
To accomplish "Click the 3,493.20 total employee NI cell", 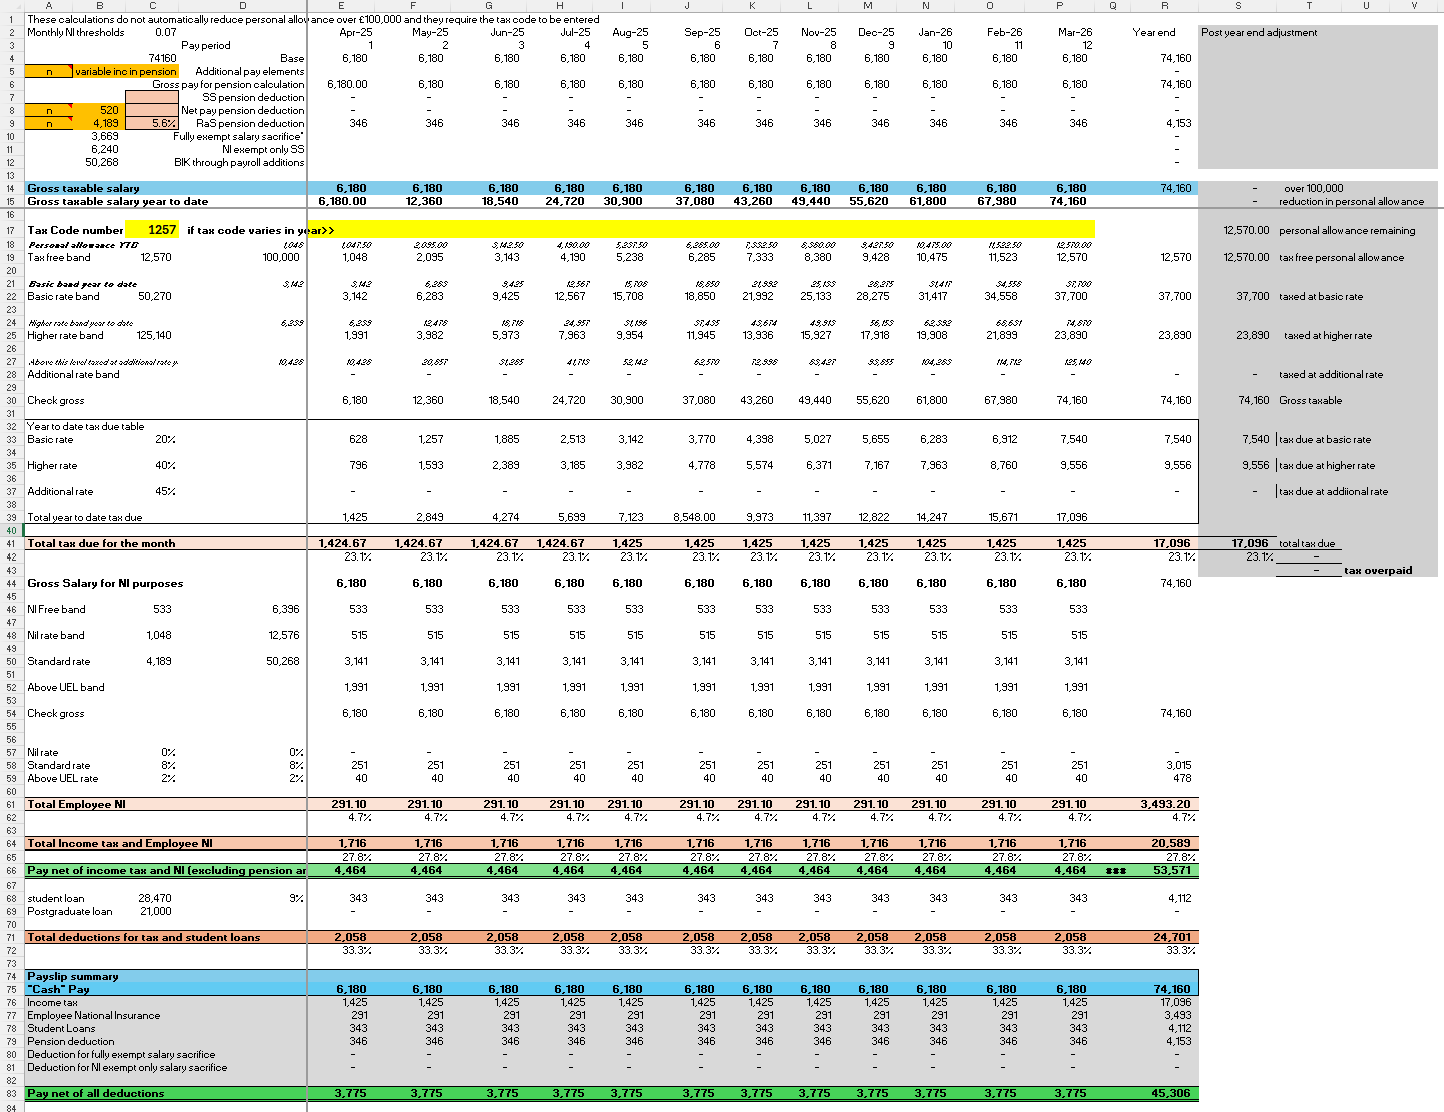I will [1166, 804].
